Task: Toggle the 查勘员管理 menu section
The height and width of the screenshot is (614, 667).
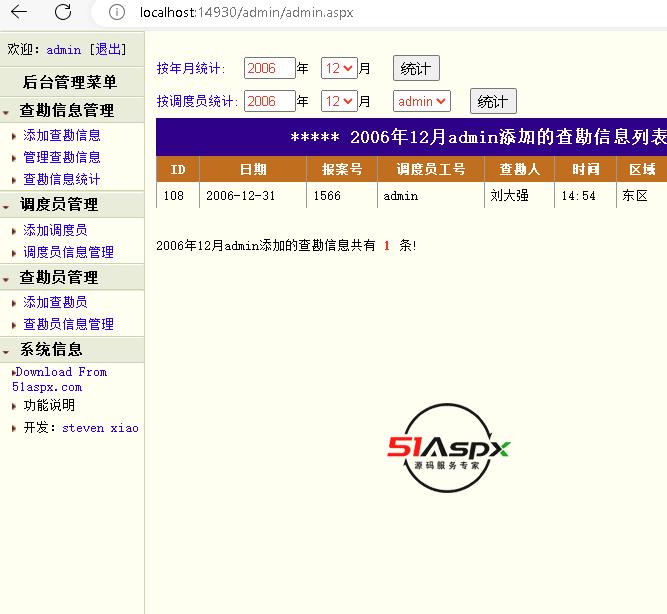Action: [x=58, y=277]
